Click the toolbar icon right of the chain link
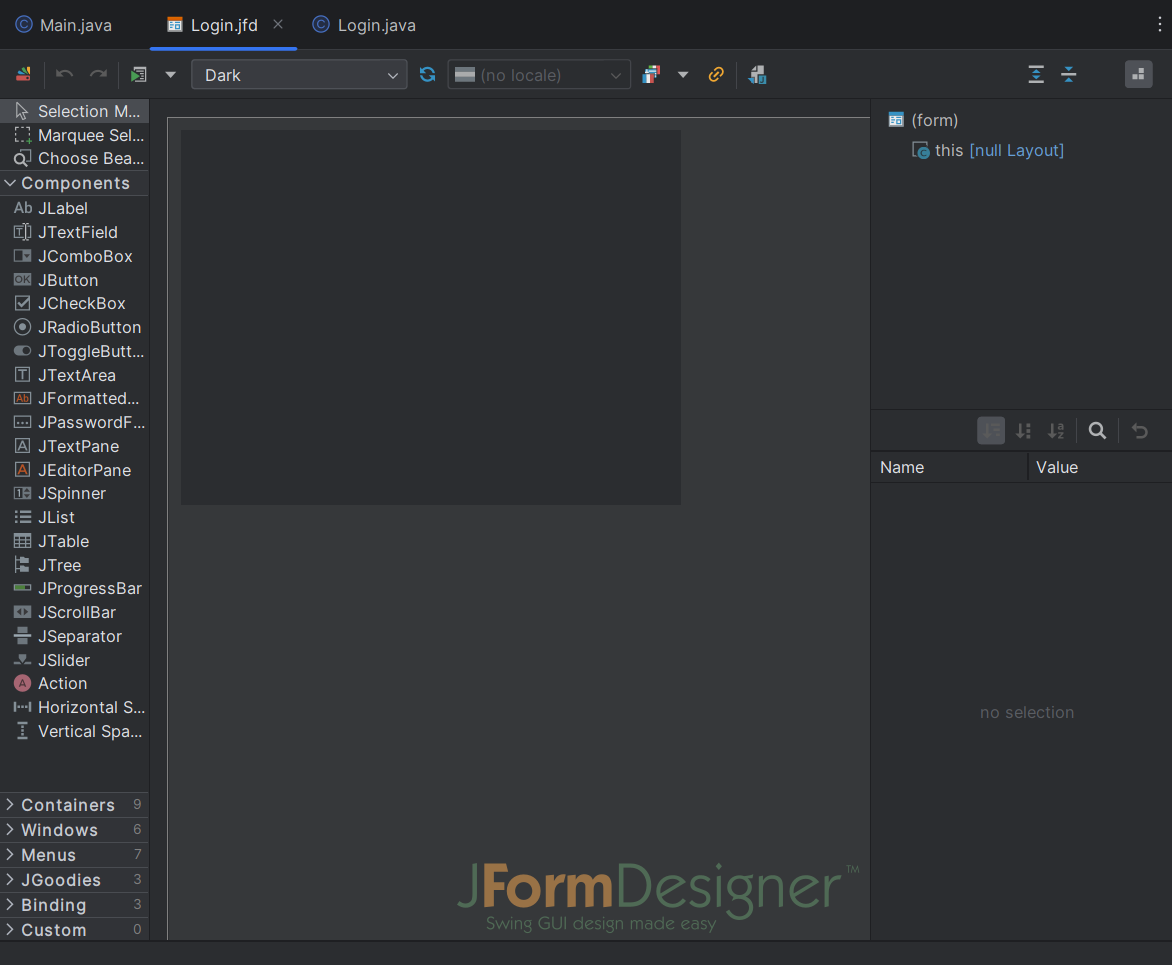Screen dimensions: 1172x965 (757, 74)
